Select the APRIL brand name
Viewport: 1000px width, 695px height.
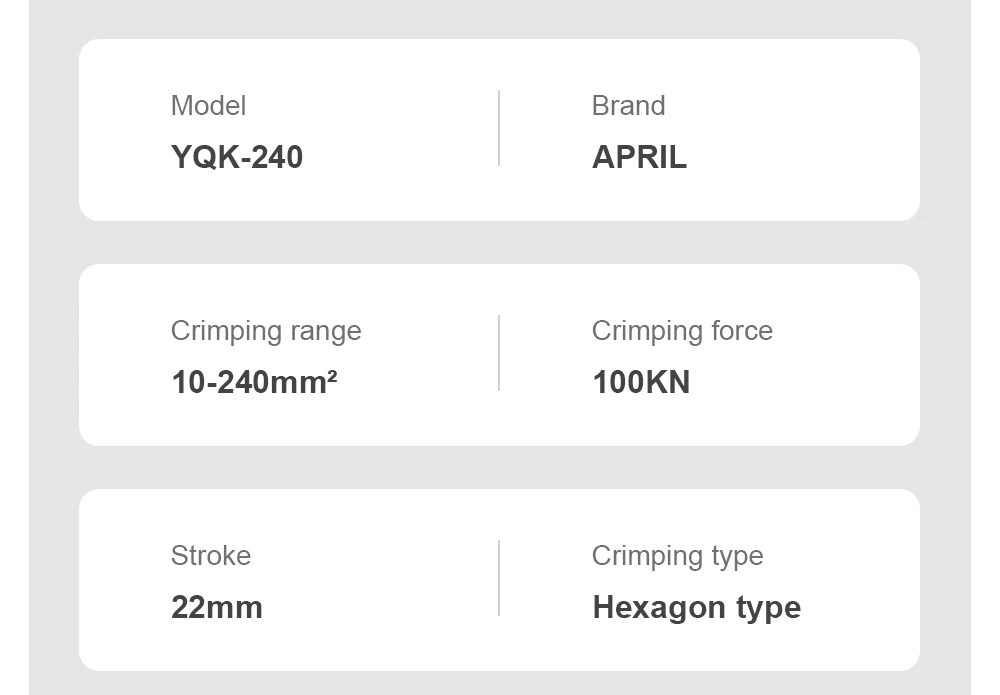(639, 158)
